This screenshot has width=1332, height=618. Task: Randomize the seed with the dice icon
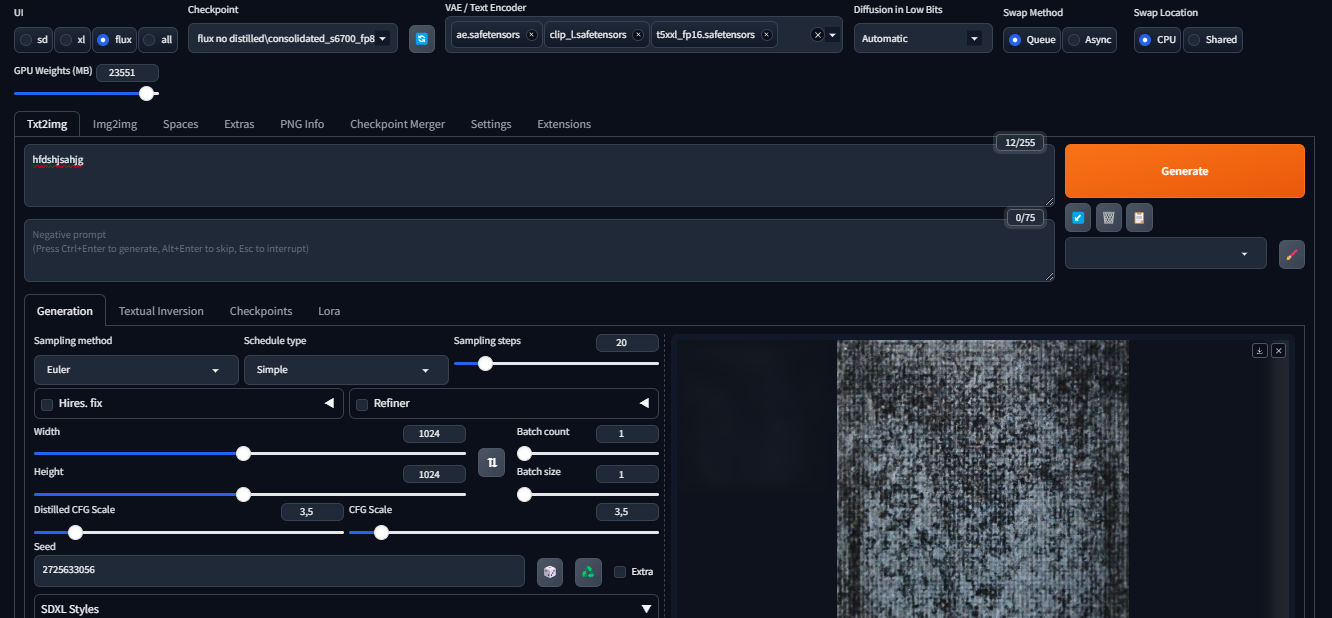tap(549, 572)
